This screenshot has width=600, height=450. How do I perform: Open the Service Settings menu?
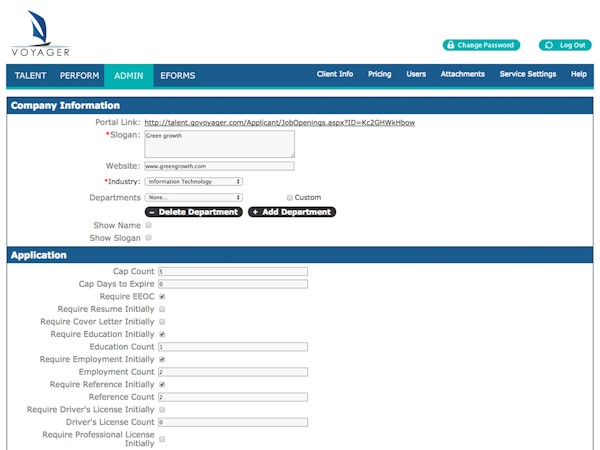(x=527, y=74)
